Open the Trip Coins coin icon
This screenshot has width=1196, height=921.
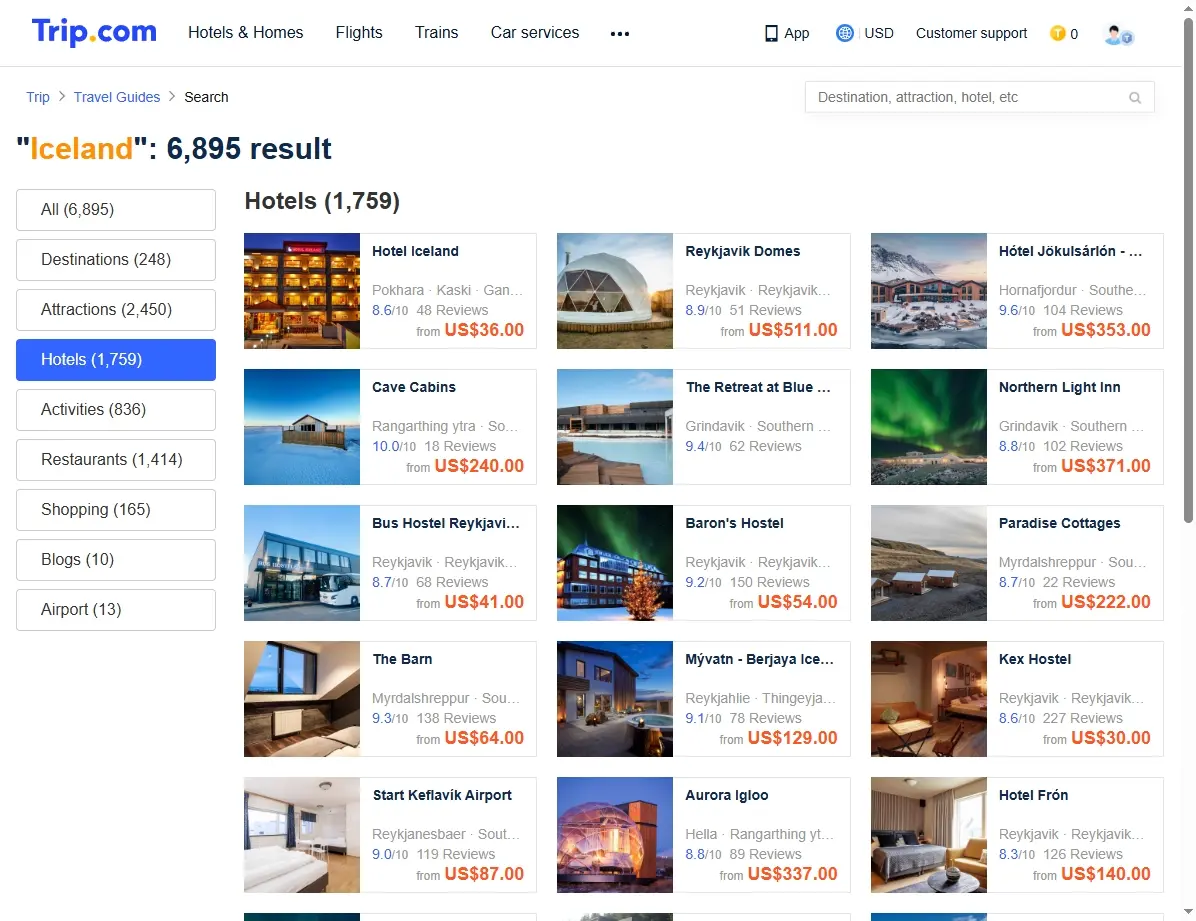(1057, 33)
